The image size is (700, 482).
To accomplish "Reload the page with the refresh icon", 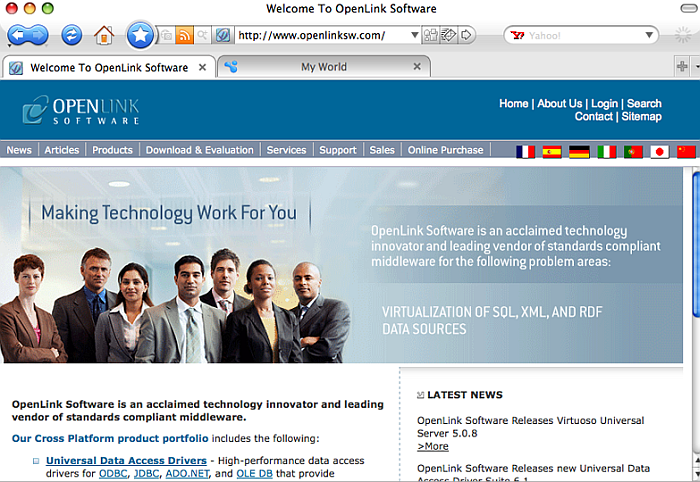I will click(x=71, y=36).
